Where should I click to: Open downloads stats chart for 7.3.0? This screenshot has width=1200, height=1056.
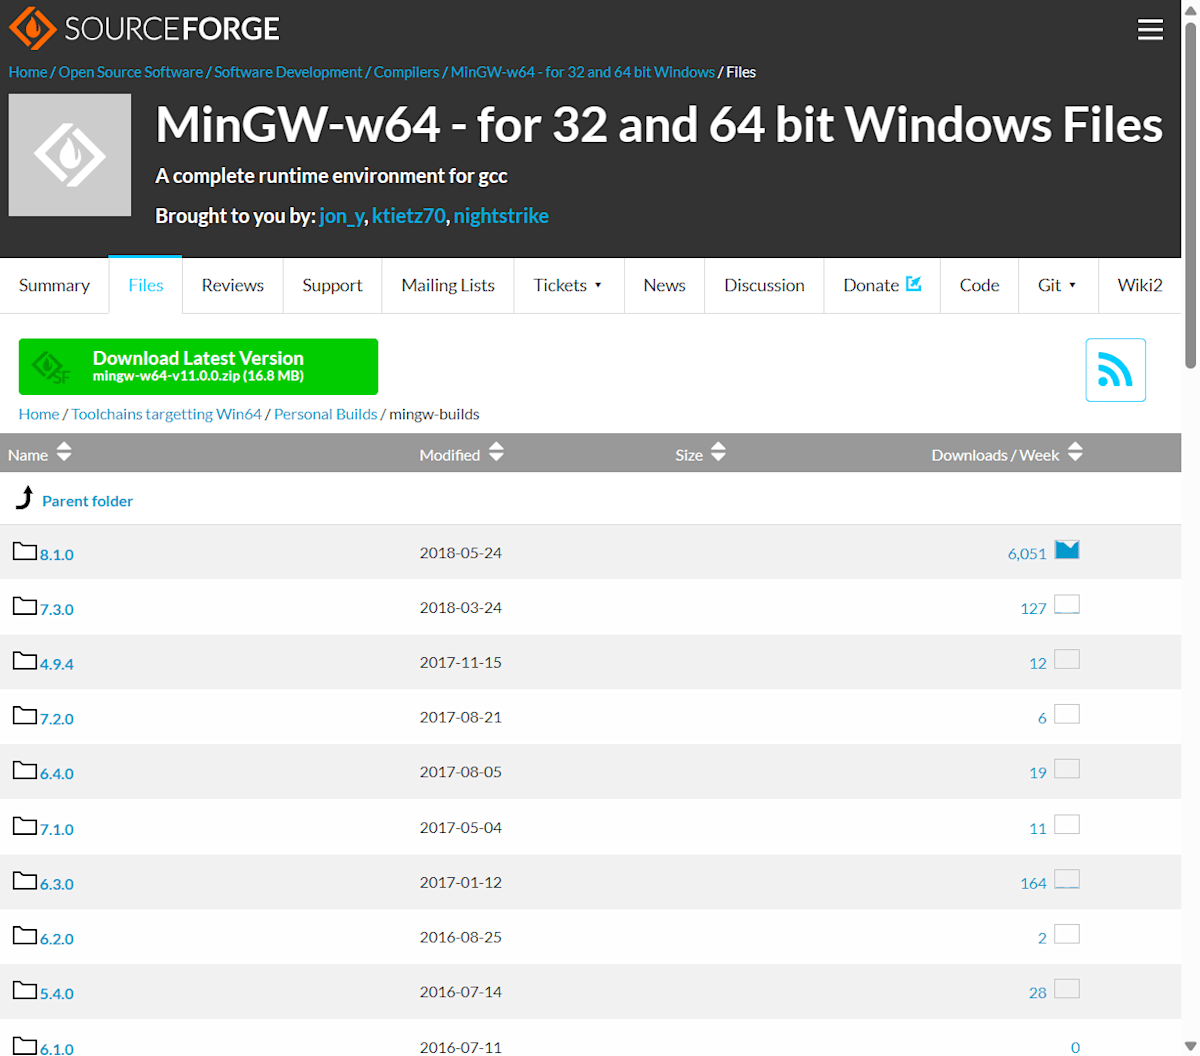[1067, 605]
